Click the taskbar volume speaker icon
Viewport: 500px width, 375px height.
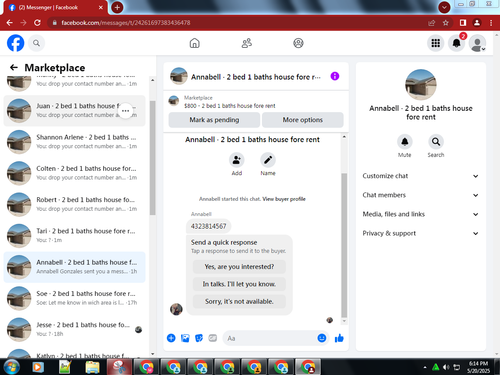coord(446,367)
